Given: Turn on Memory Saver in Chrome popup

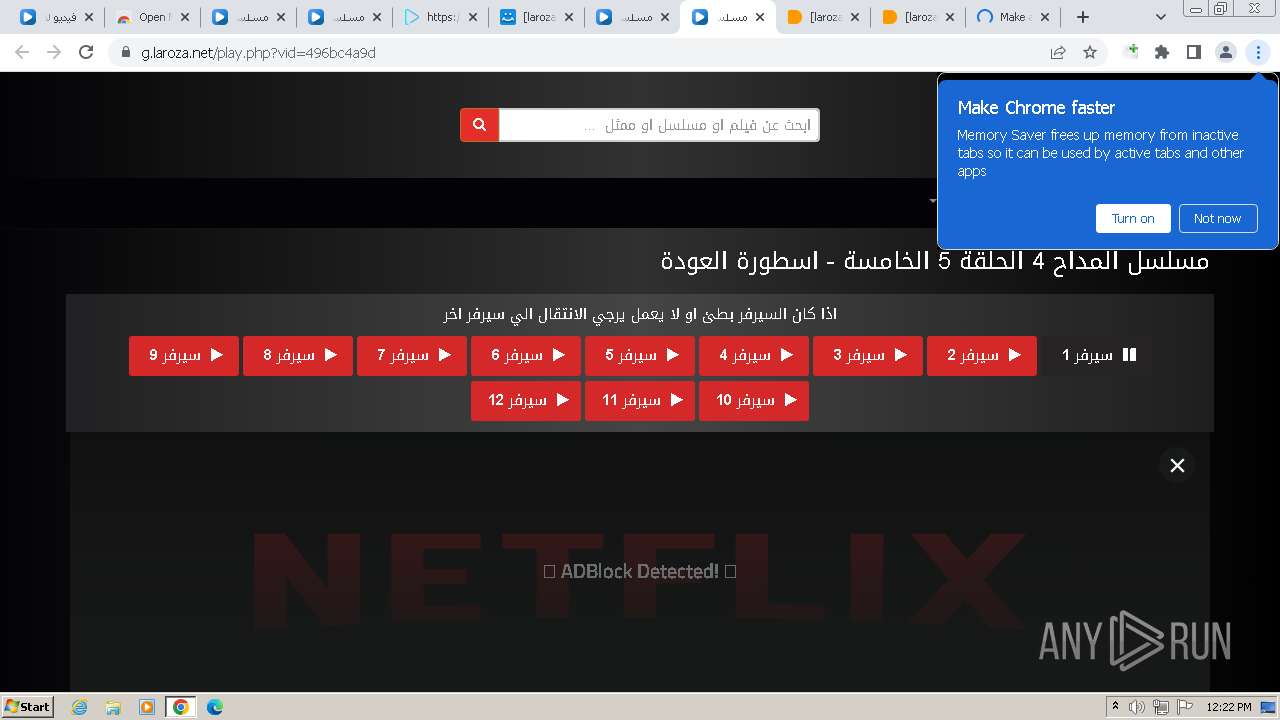Looking at the screenshot, I should (1133, 218).
